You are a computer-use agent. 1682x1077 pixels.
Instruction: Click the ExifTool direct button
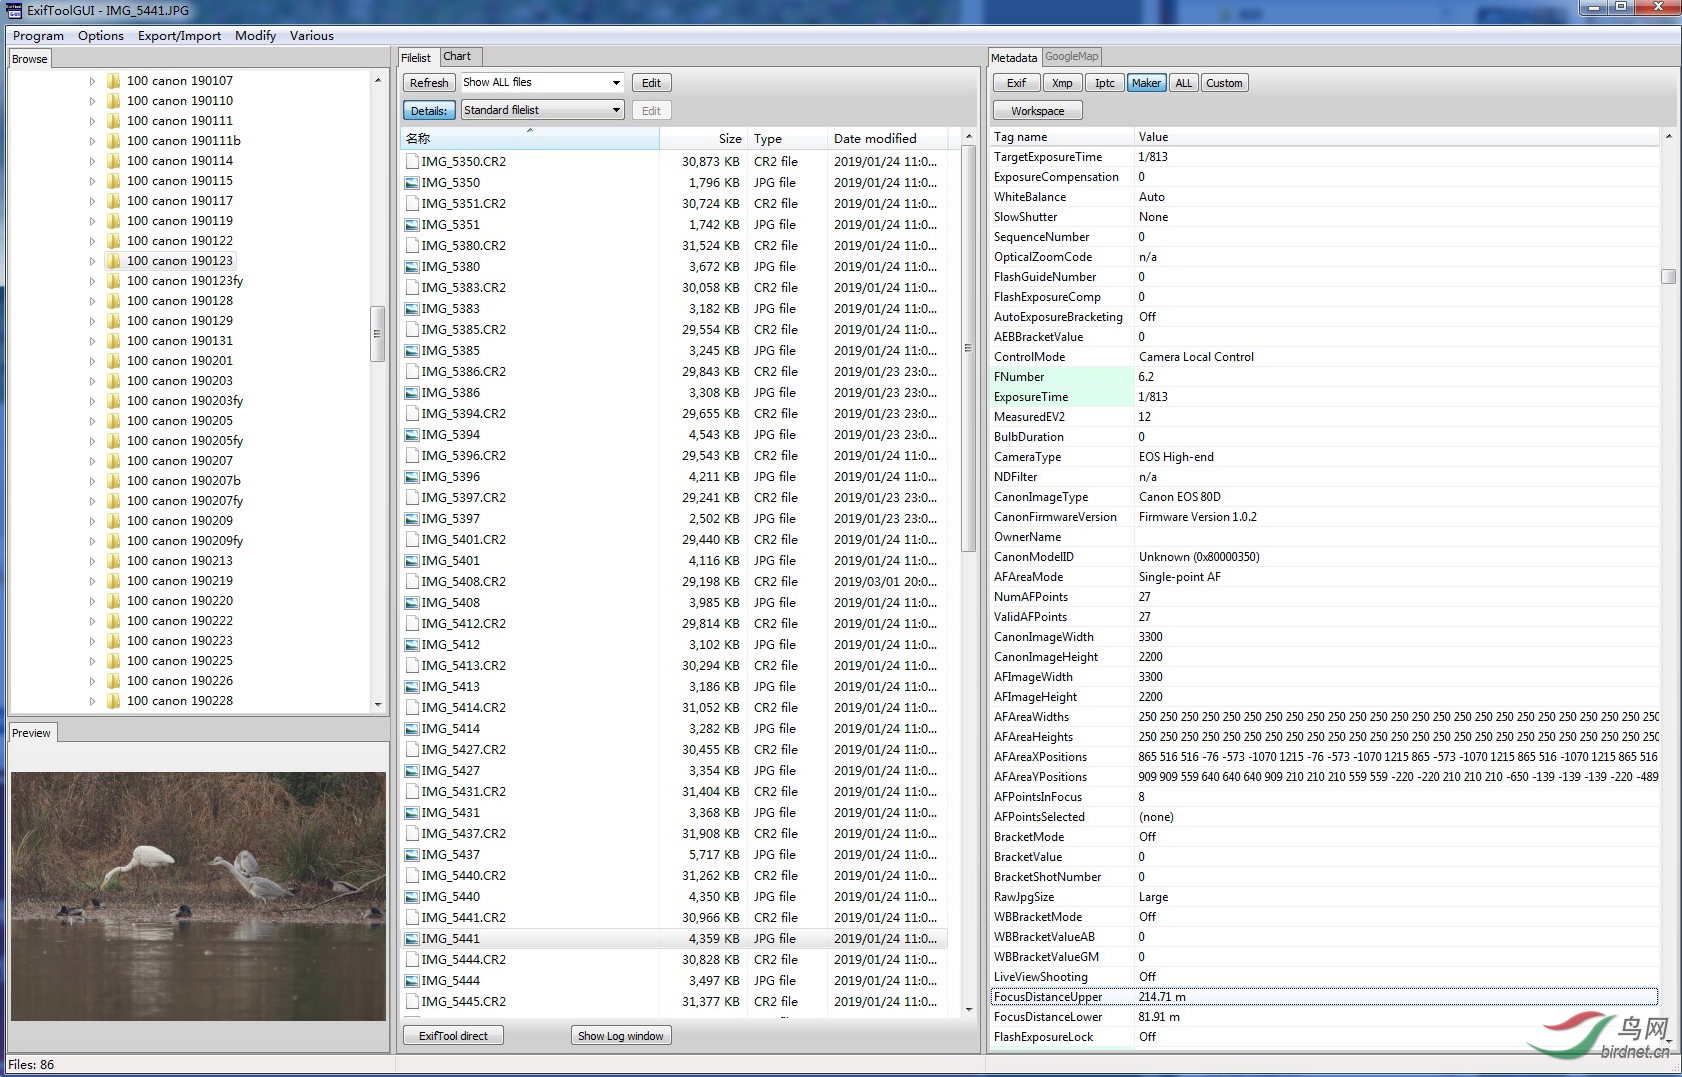pos(453,1036)
